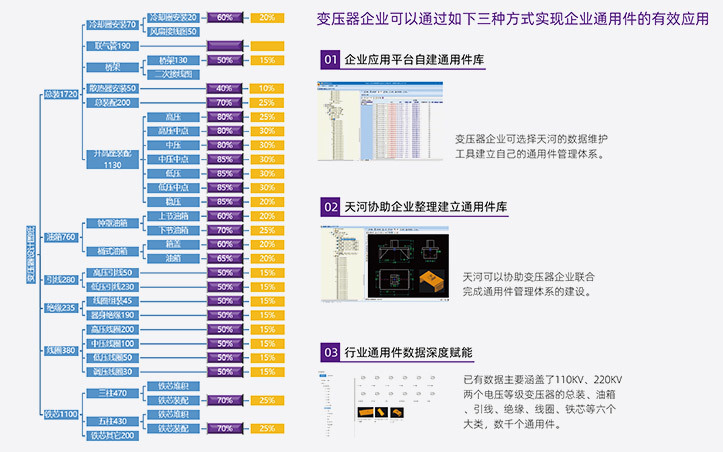
Task: Select the 桶式油箱 node
Action: (x=113, y=251)
